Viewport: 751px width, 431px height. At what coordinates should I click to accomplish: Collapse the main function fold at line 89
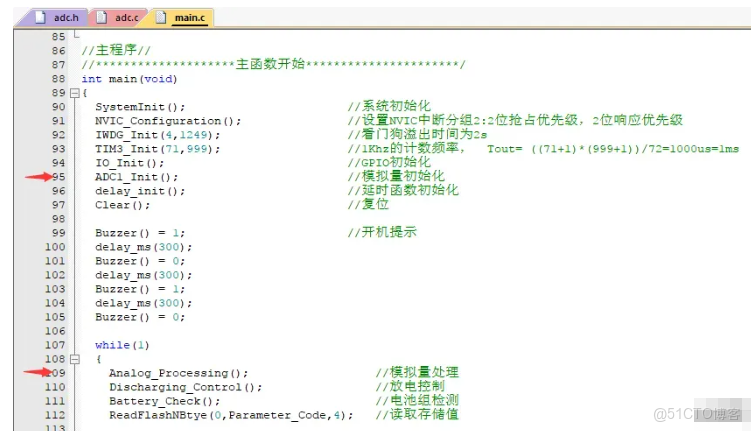point(74,93)
